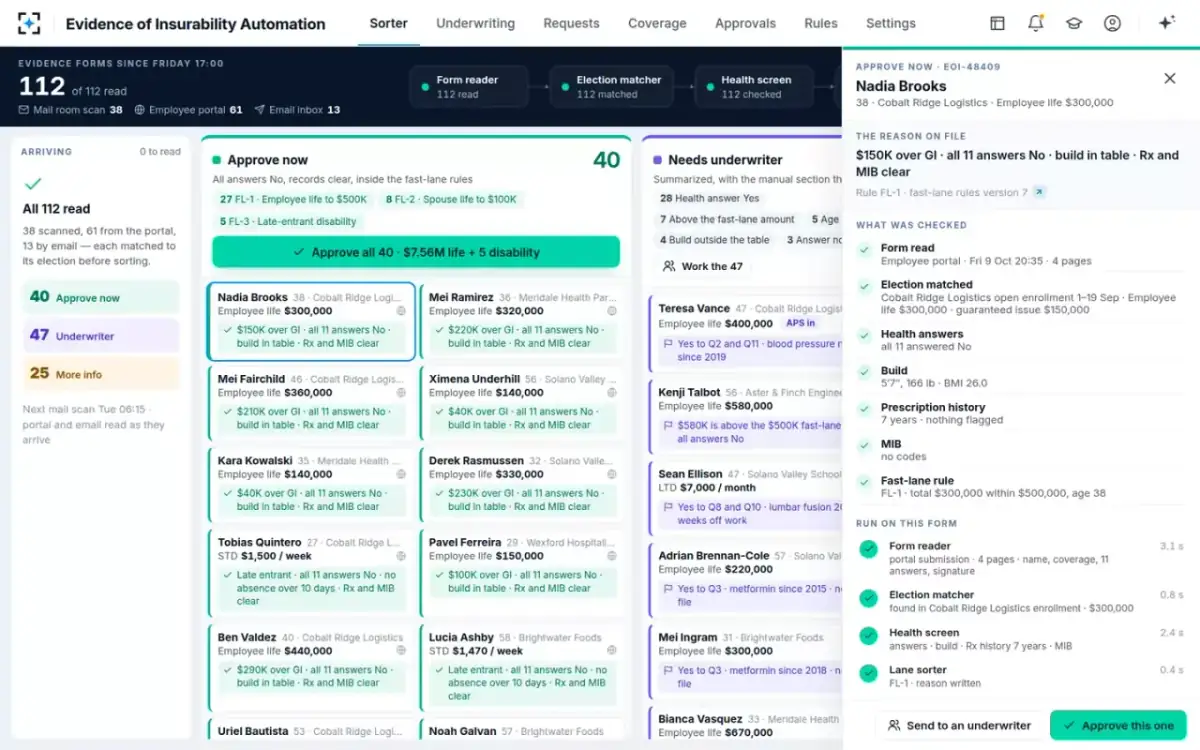Image resolution: width=1200 pixels, height=750 pixels.
Task: Click the Form reader 112 read pipeline step
Action: (469, 87)
